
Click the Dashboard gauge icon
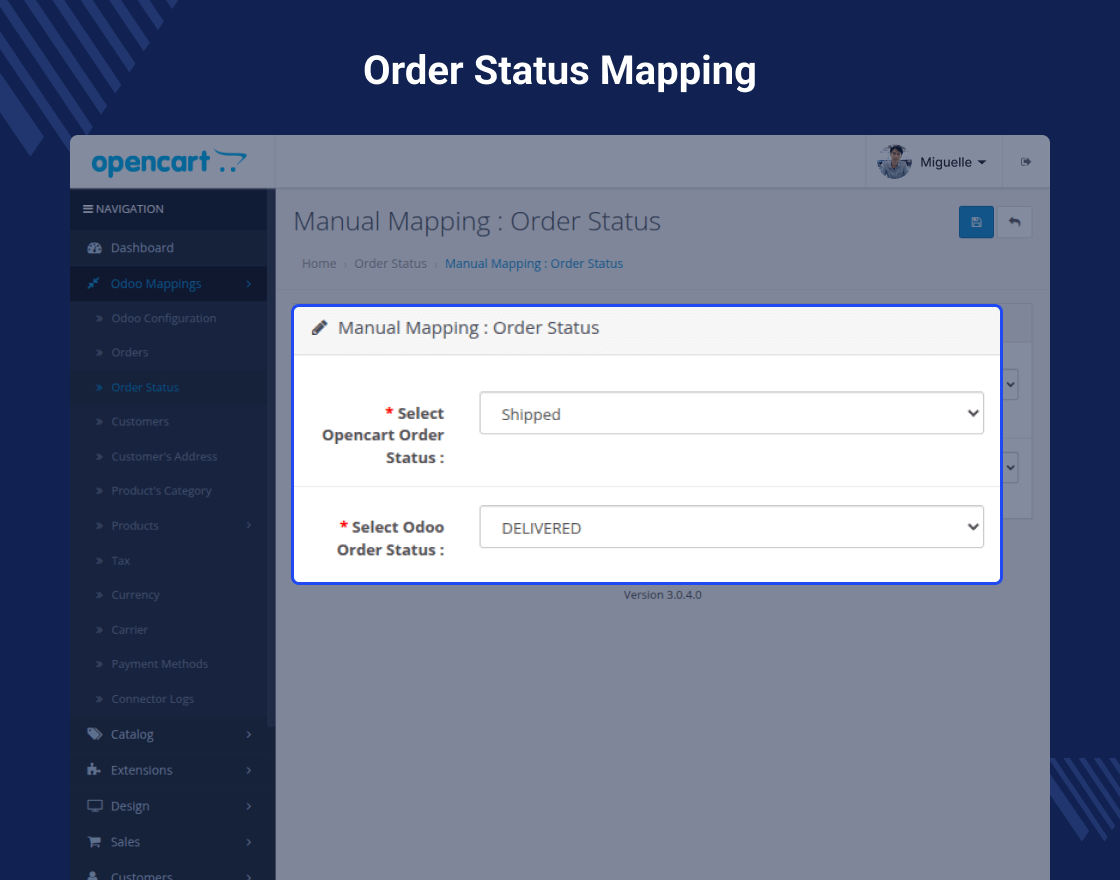pos(94,248)
